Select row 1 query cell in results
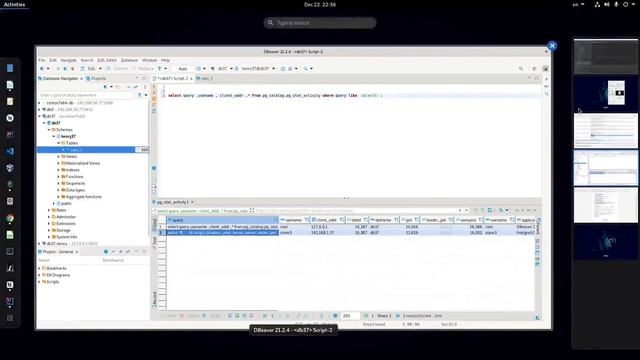Viewport: 640px width, 360px height. click(222, 227)
